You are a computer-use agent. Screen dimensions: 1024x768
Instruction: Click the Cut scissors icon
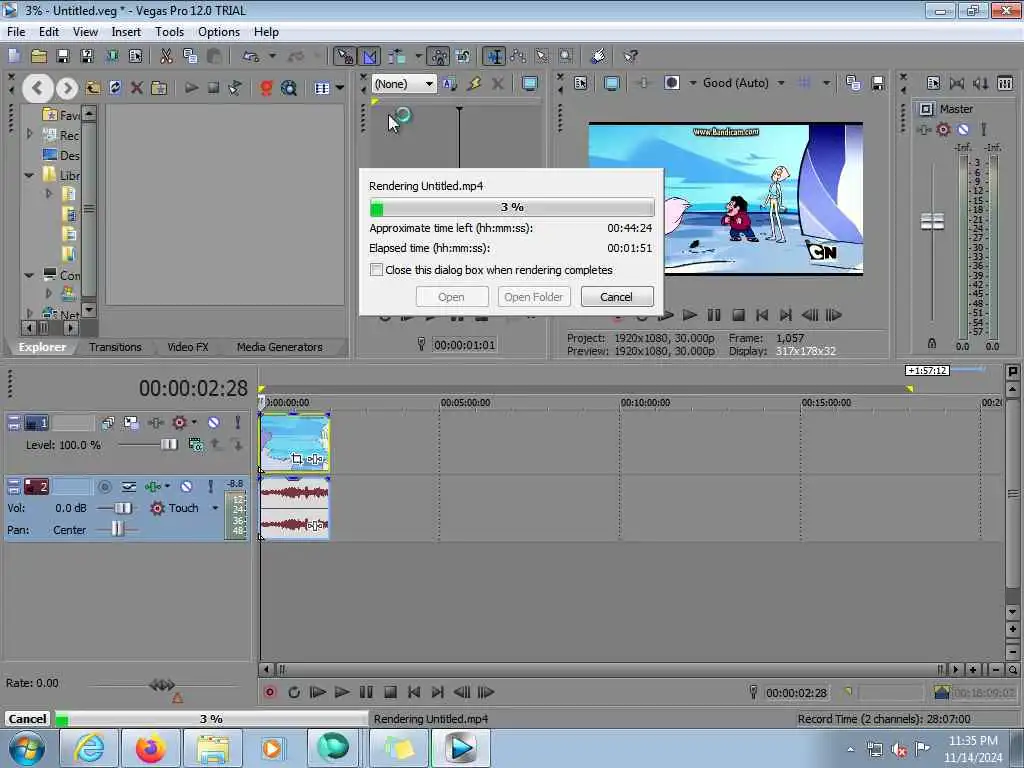click(x=167, y=56)
